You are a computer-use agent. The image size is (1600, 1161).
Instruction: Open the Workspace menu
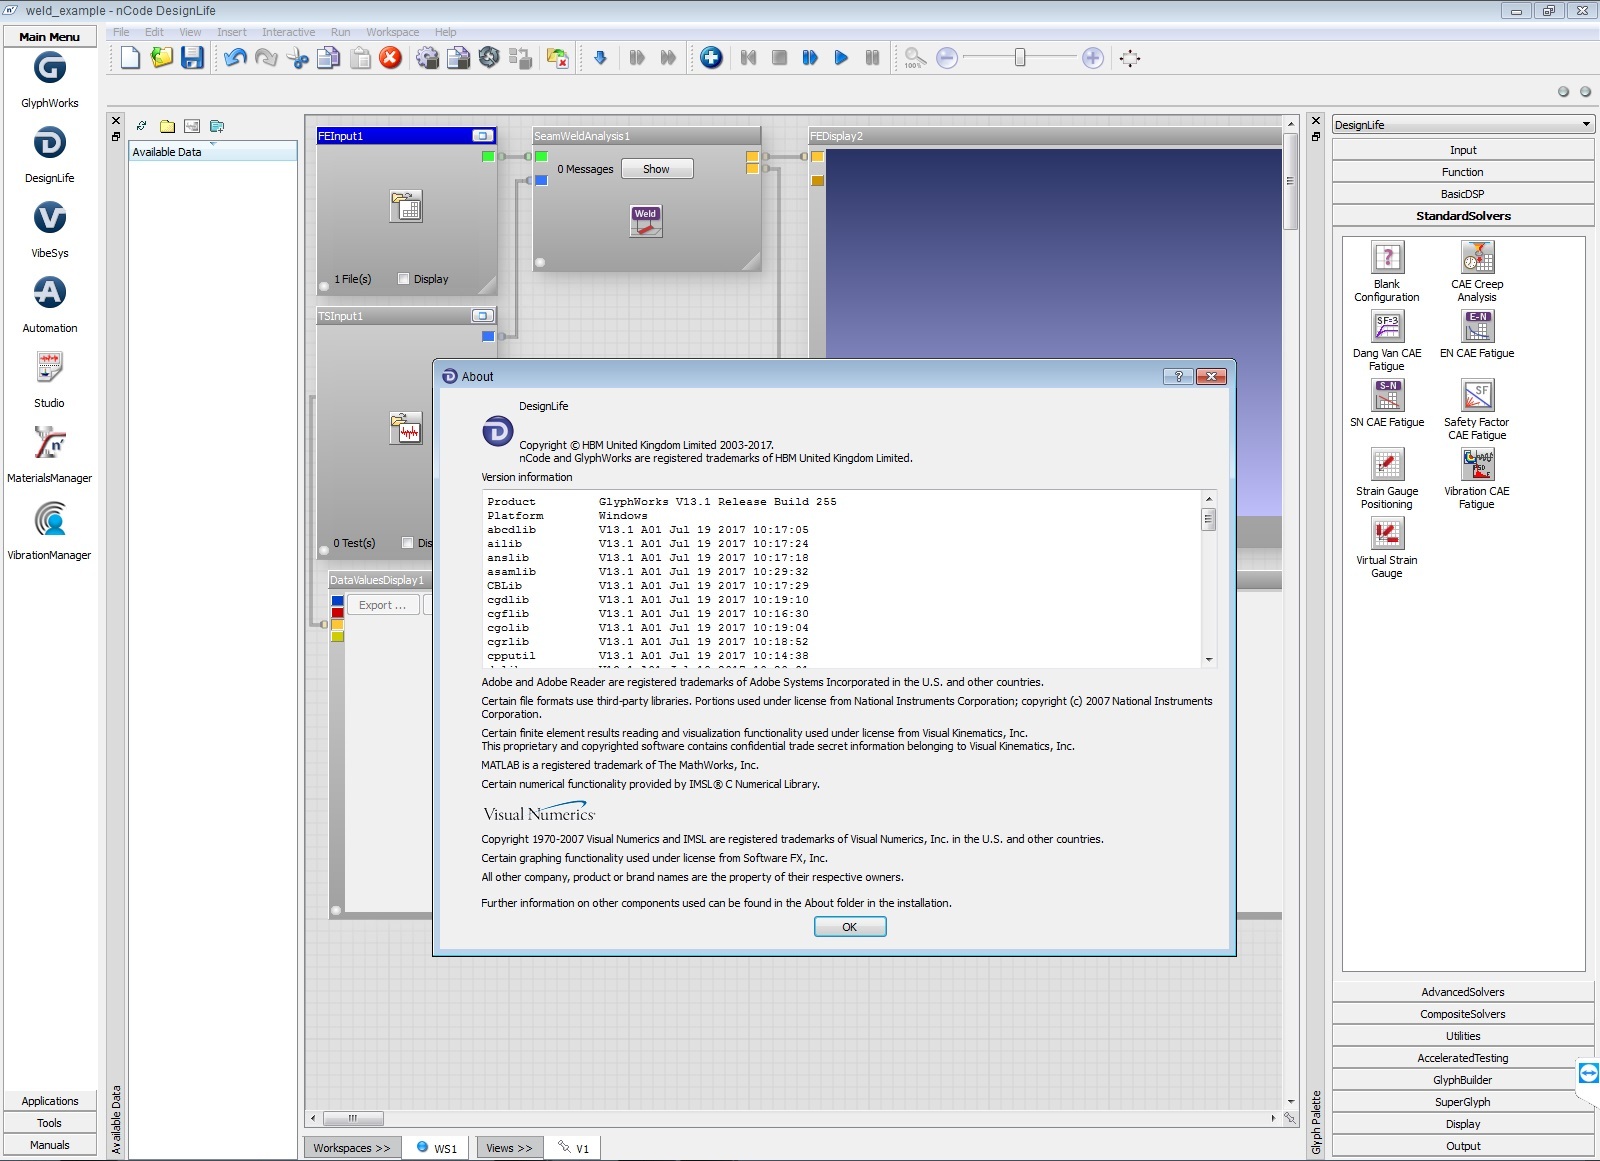[393, 32]
